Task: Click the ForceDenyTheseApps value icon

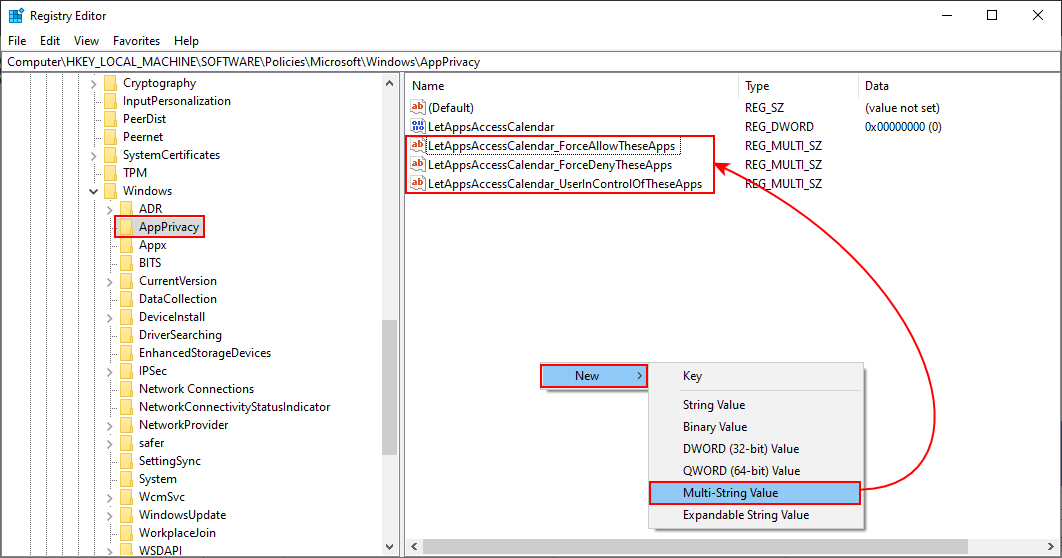Action: point(418,164)
